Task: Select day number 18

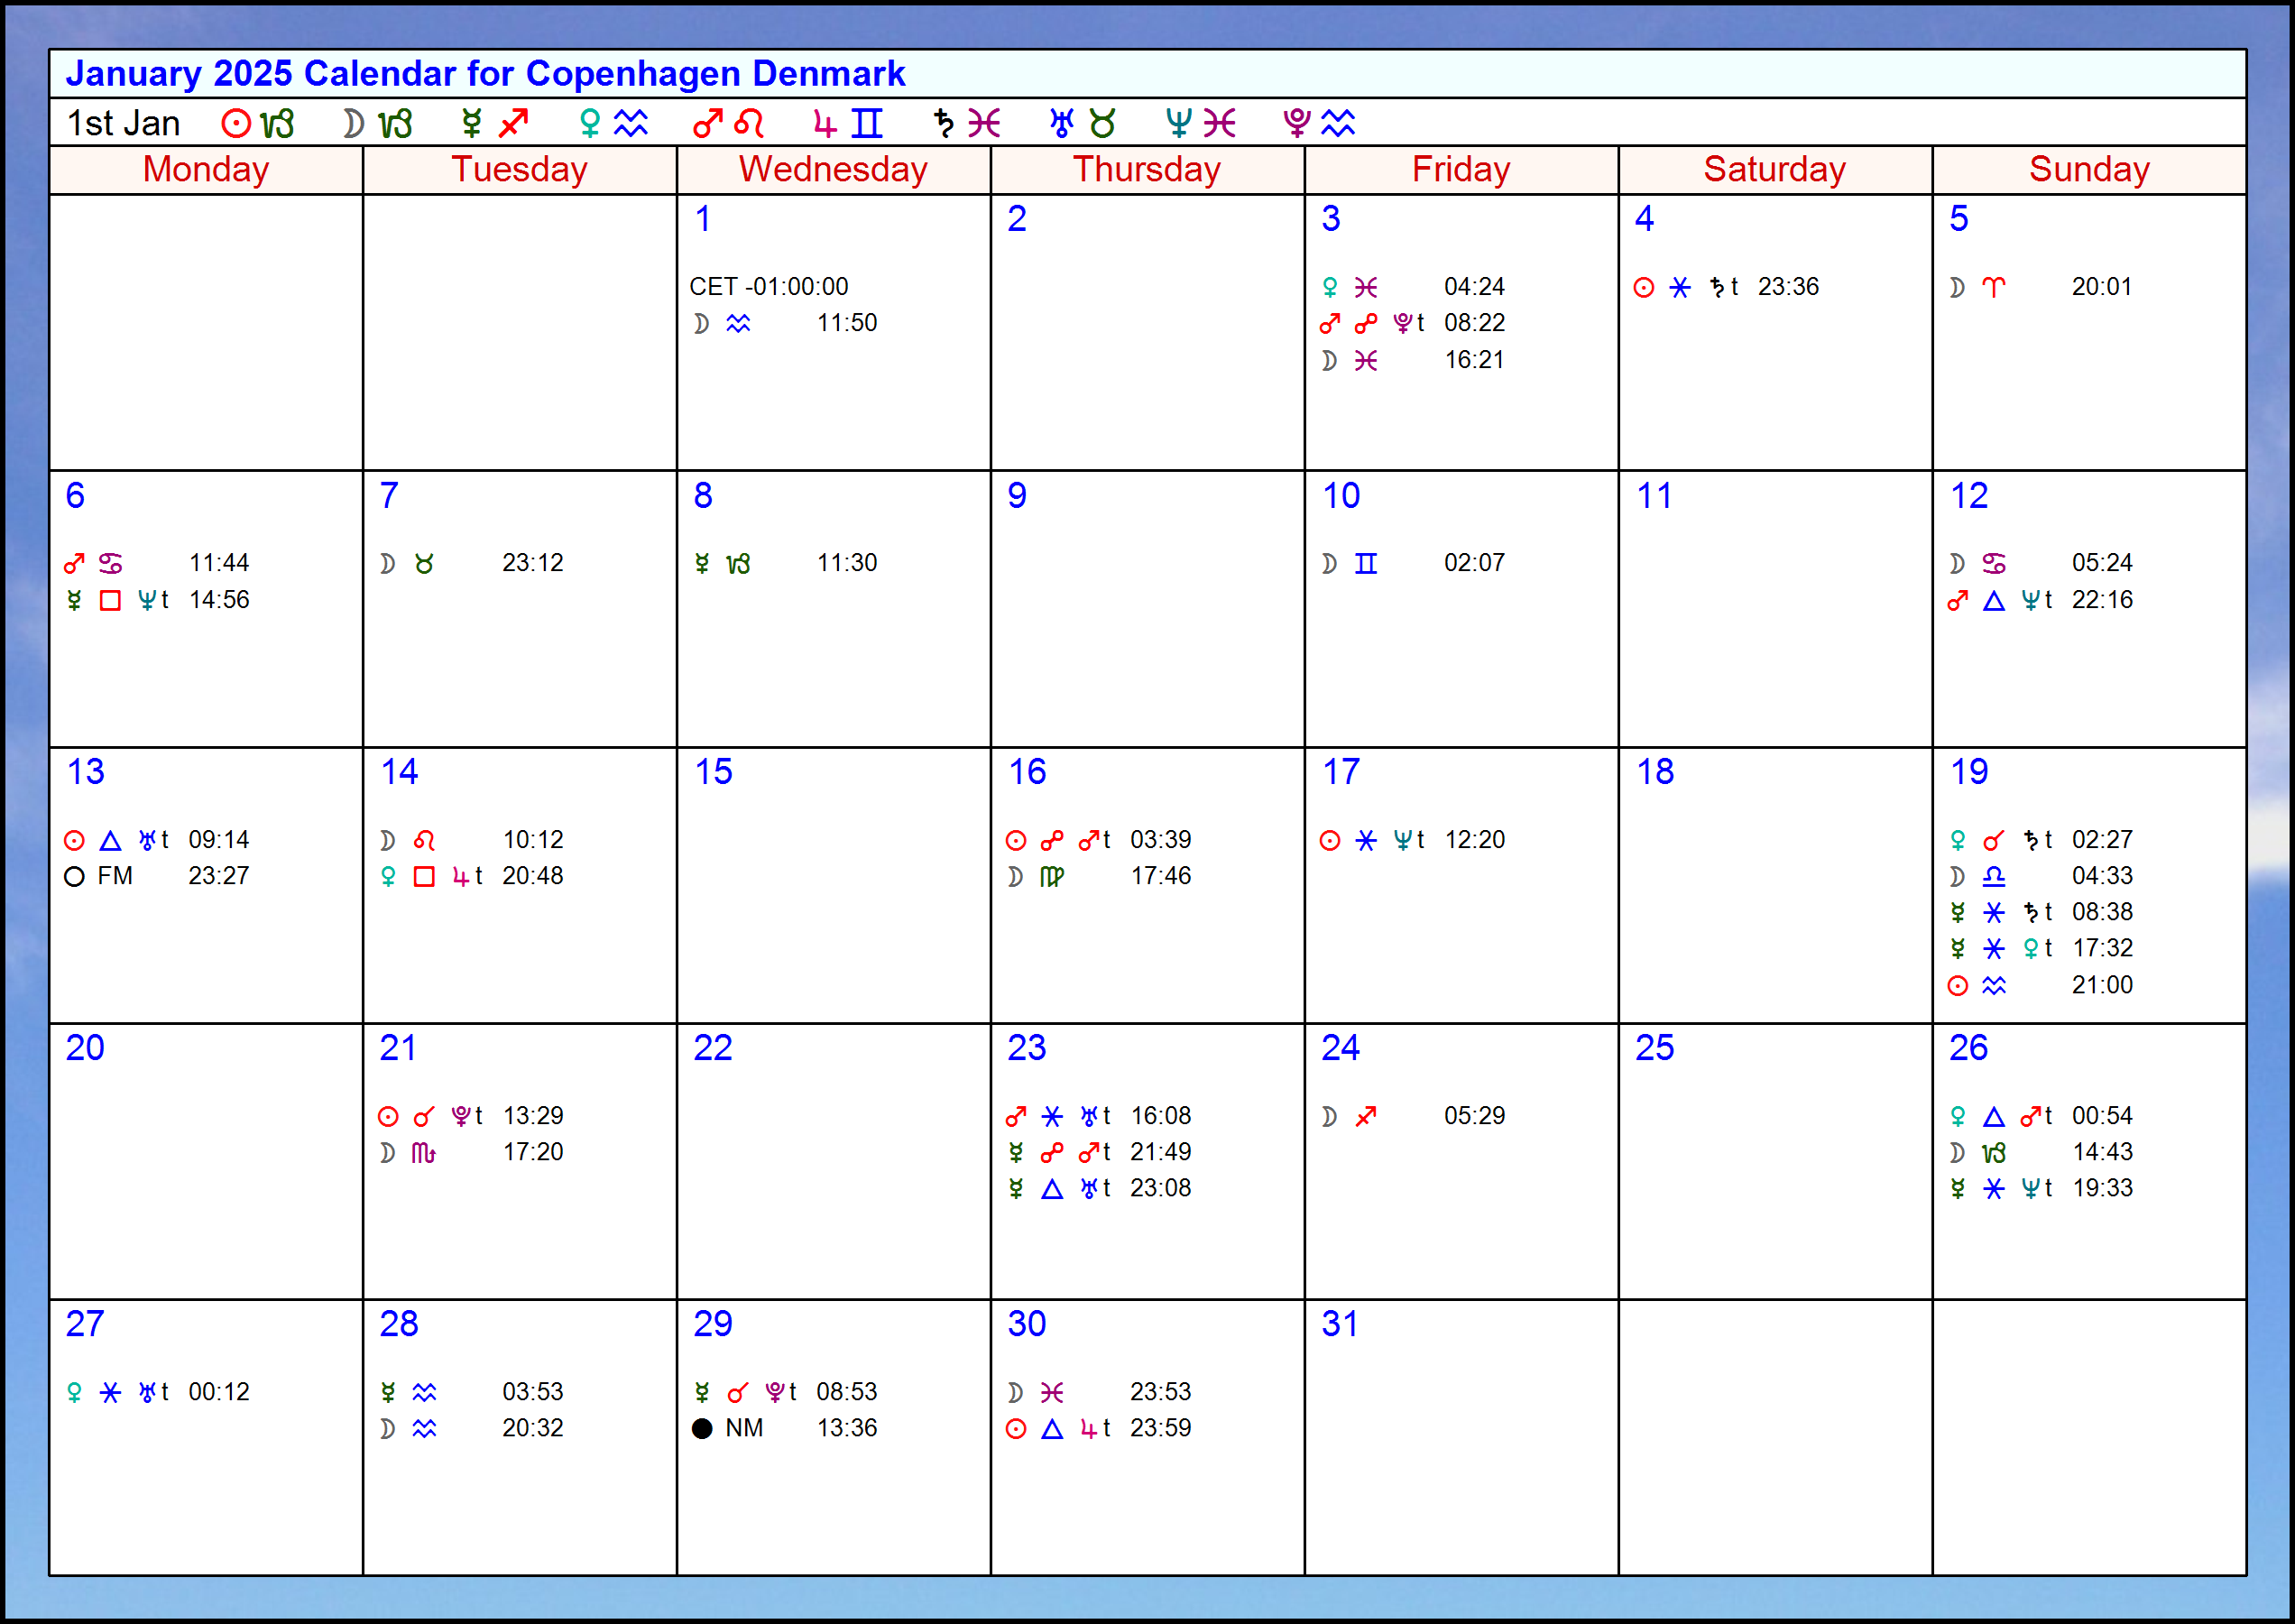Action: (x=1655, y=772)
